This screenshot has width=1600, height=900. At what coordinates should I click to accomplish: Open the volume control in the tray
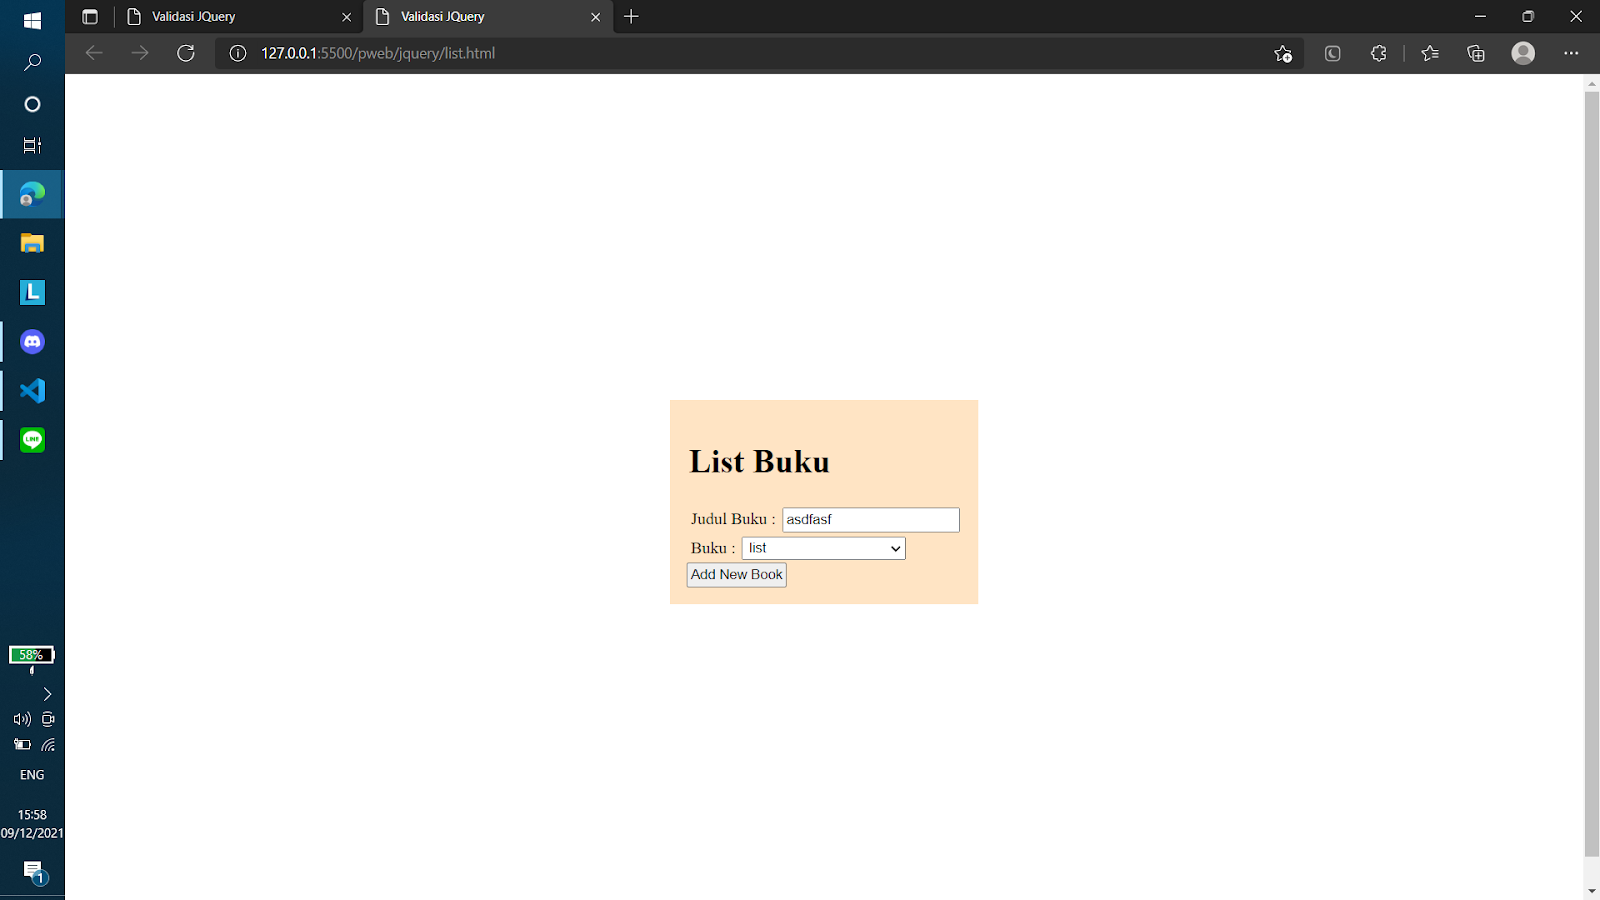[22, 719]
